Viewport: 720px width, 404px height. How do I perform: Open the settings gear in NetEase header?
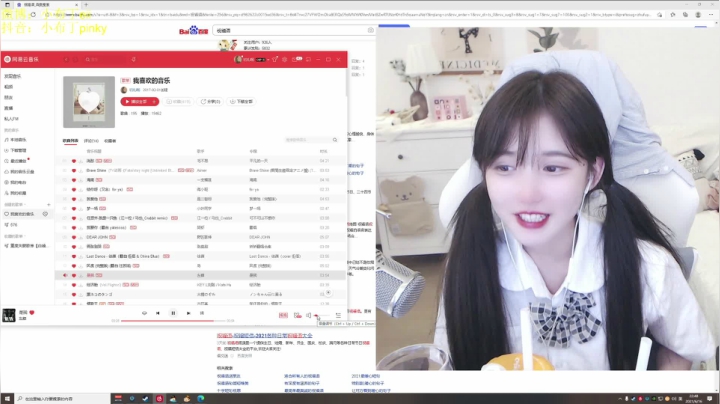[x=285, y=59]
